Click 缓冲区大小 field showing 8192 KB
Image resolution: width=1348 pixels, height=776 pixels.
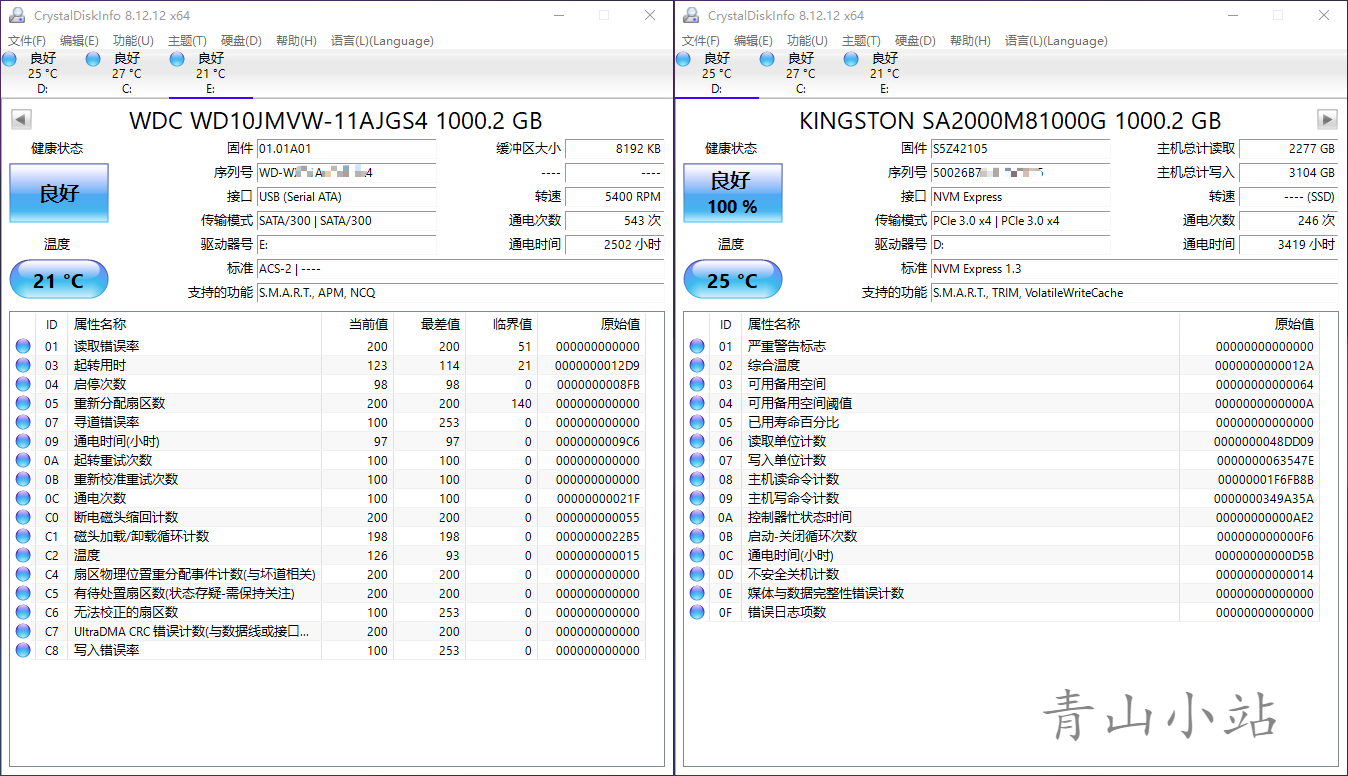pyautogui.click(x=615, y=148)
